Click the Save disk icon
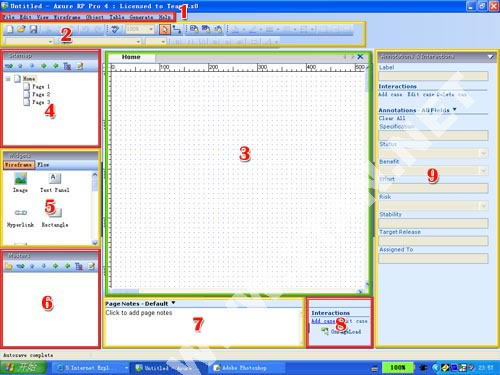The width and height of the screenshot is (500, 375). tap(33, 29)
